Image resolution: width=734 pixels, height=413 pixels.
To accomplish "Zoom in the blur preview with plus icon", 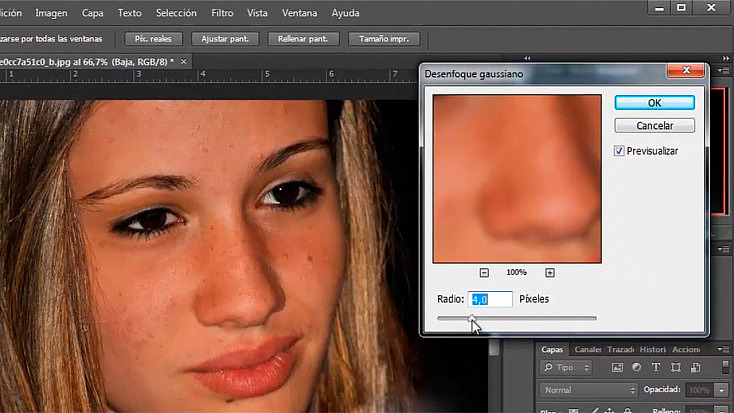I will [x=550, y=273].
